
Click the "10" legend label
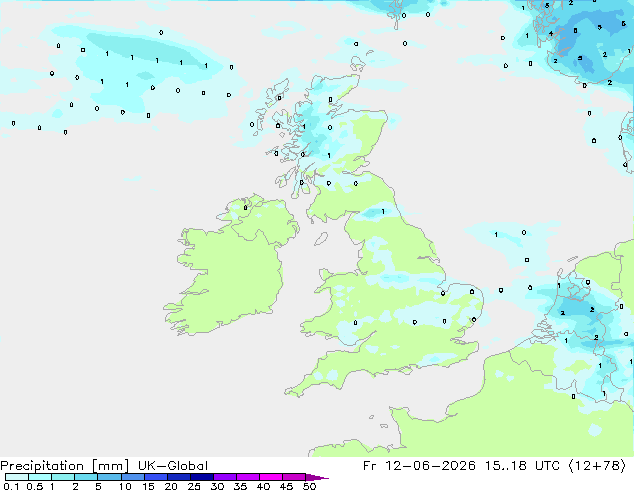click(x=125, y=486)
